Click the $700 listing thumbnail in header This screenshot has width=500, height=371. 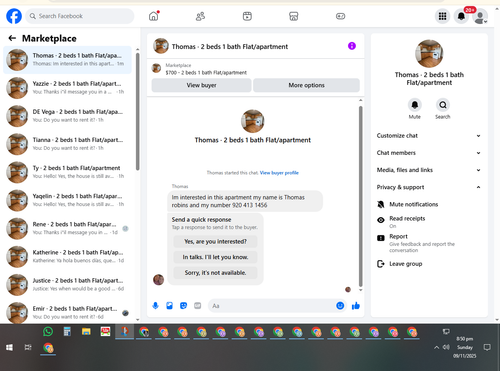tap(156, 68)
